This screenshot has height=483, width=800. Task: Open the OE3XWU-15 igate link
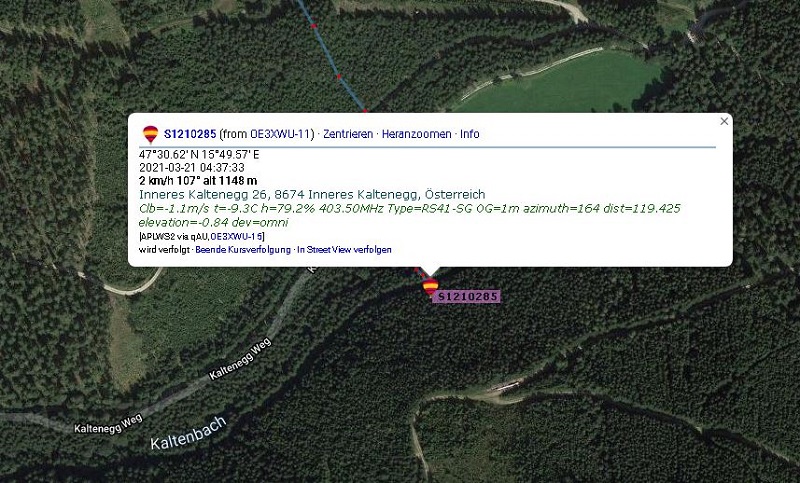237,237
